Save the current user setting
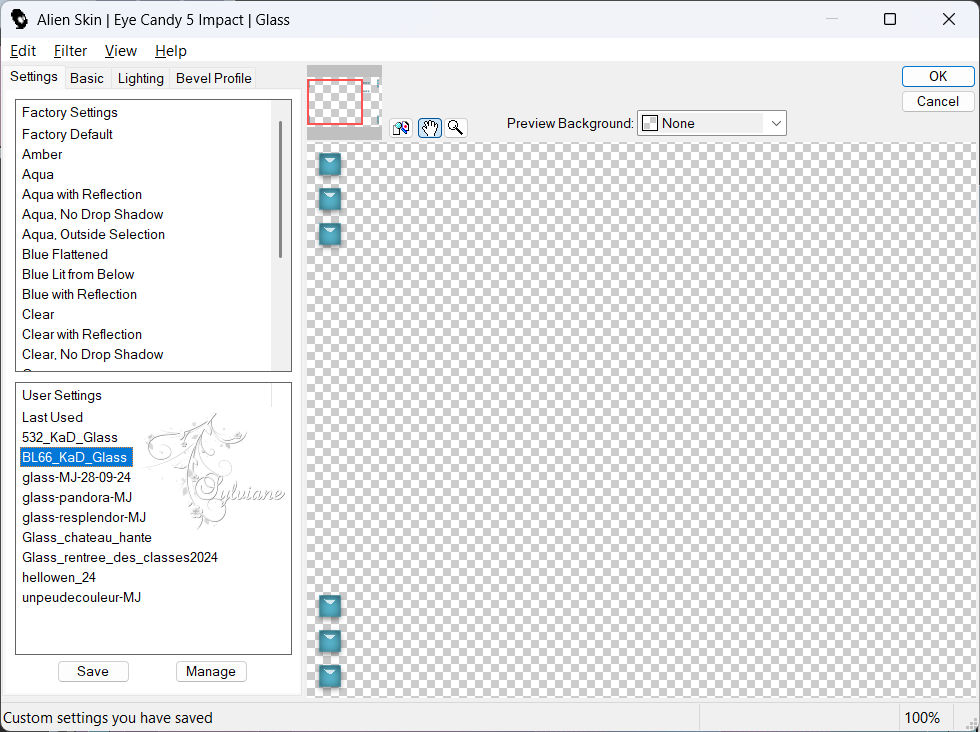Image resolution: width=980 pixels, height=732 pixels. [x=93, y=671]
